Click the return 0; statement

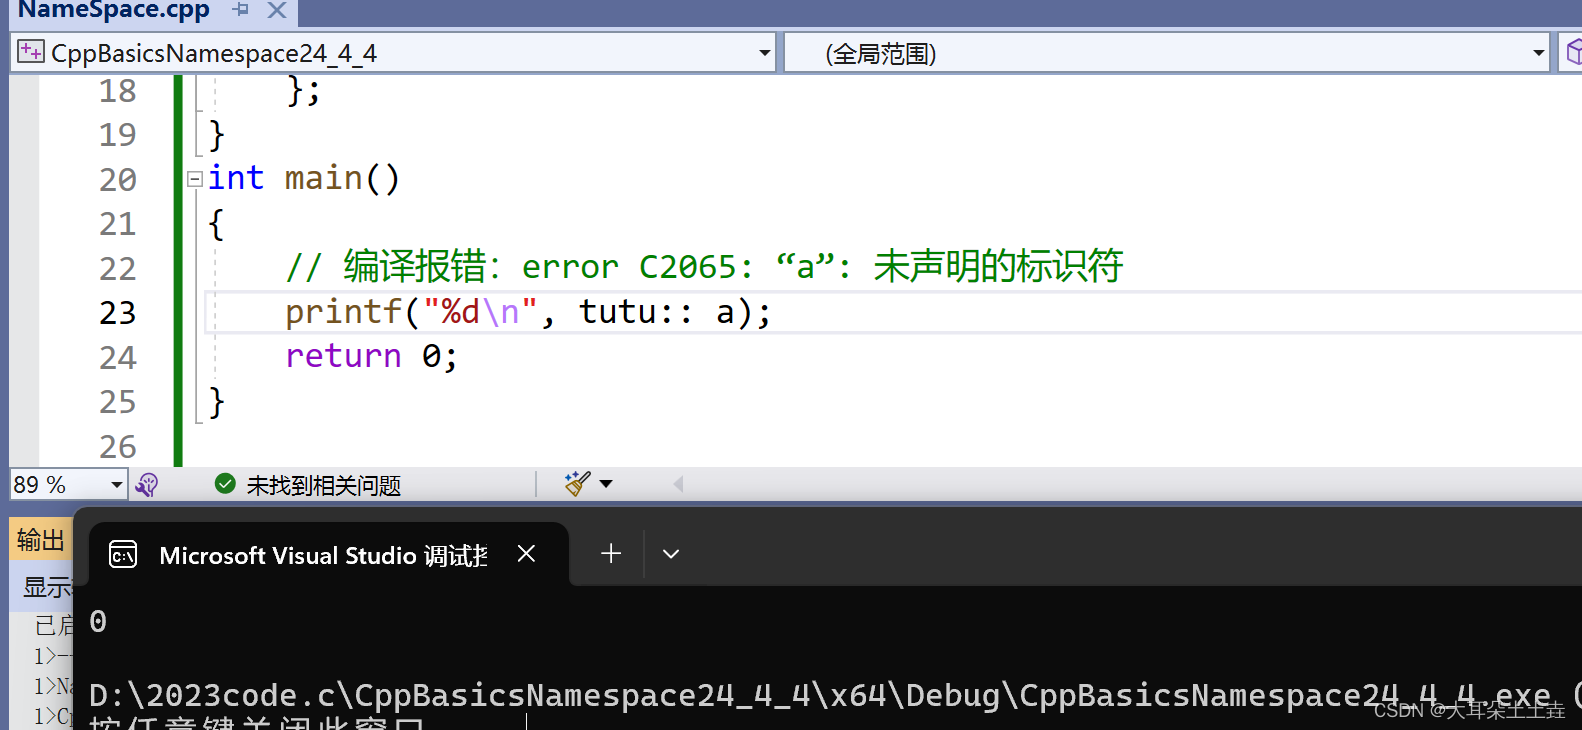click(x=371, y=356)
